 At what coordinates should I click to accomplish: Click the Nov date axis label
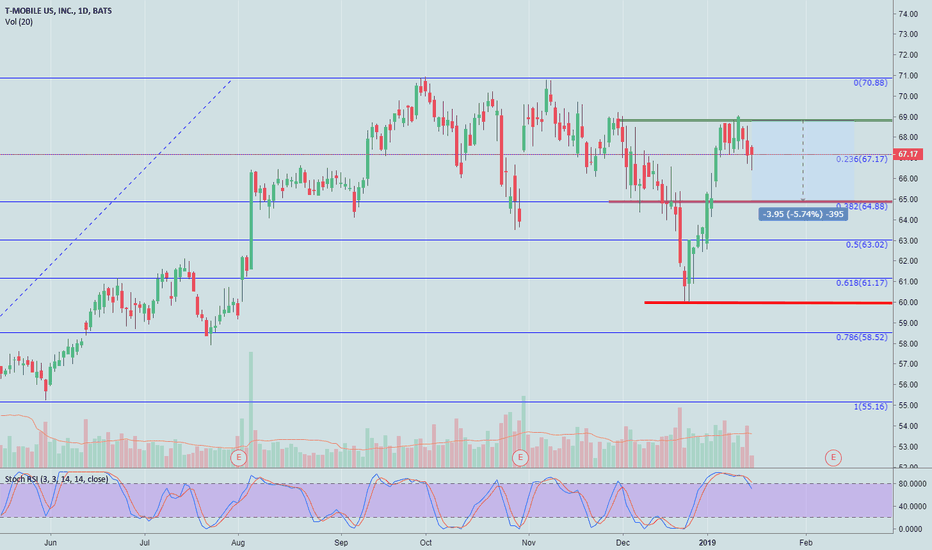528,542
